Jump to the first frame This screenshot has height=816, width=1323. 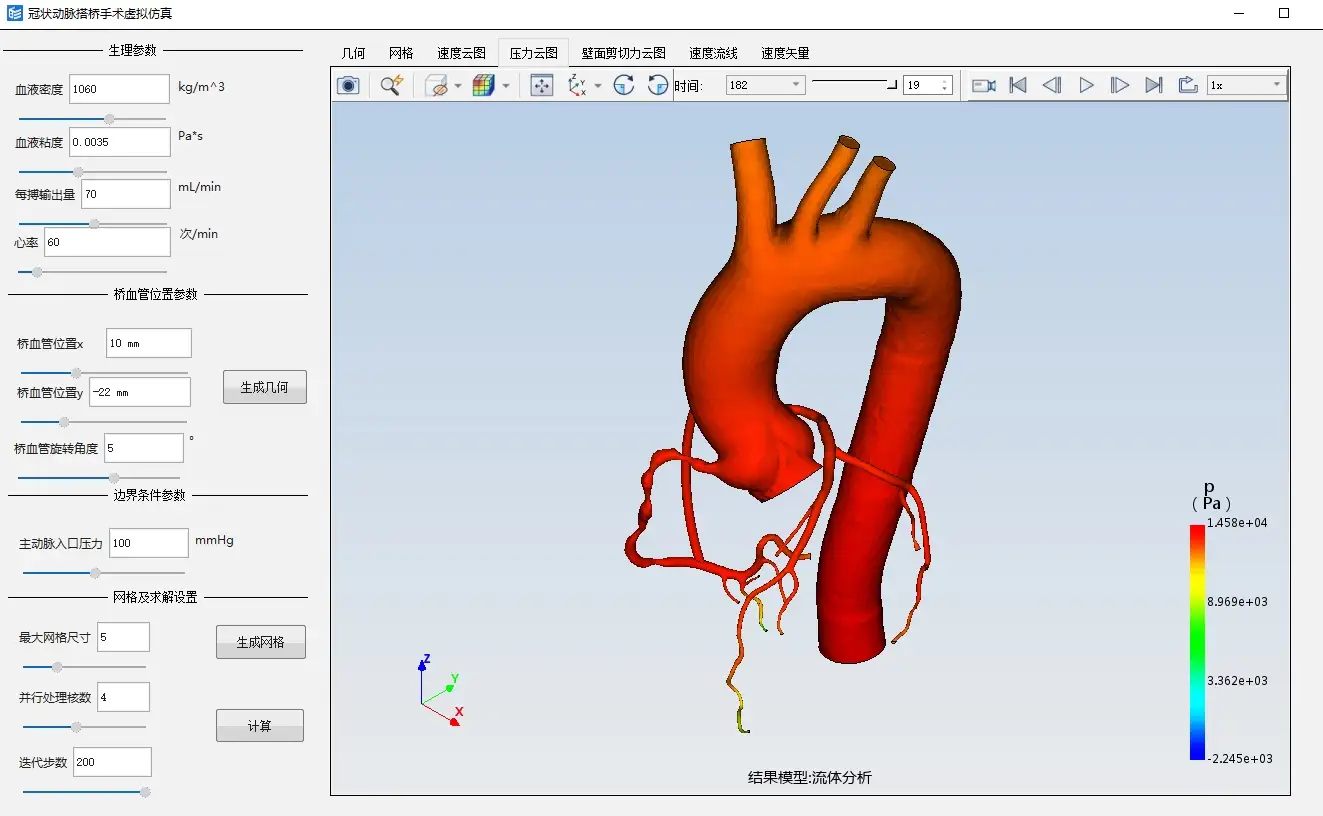1018,85
